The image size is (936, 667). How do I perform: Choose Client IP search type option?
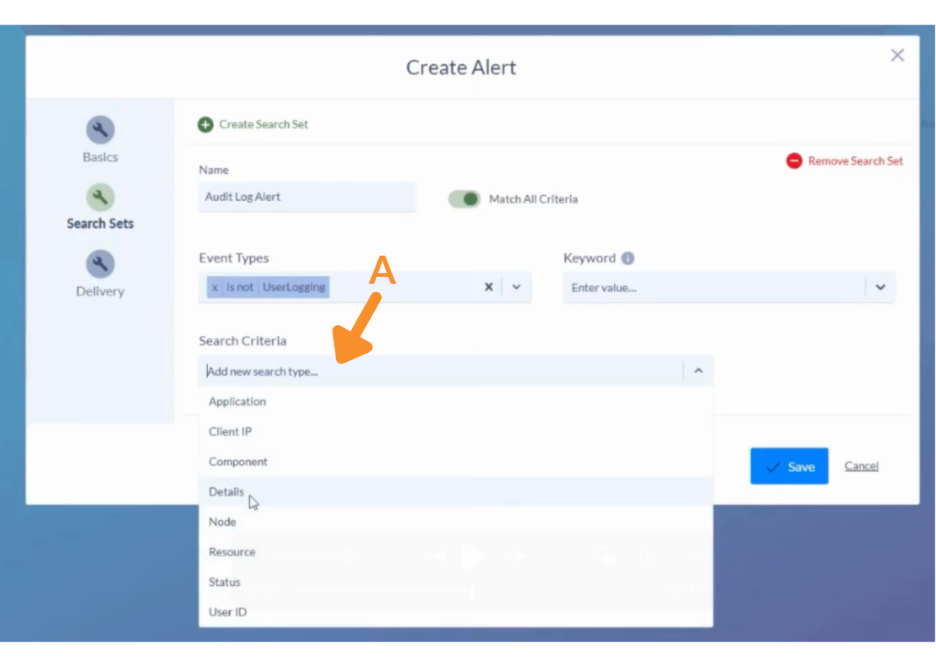[x=230, y=432]
